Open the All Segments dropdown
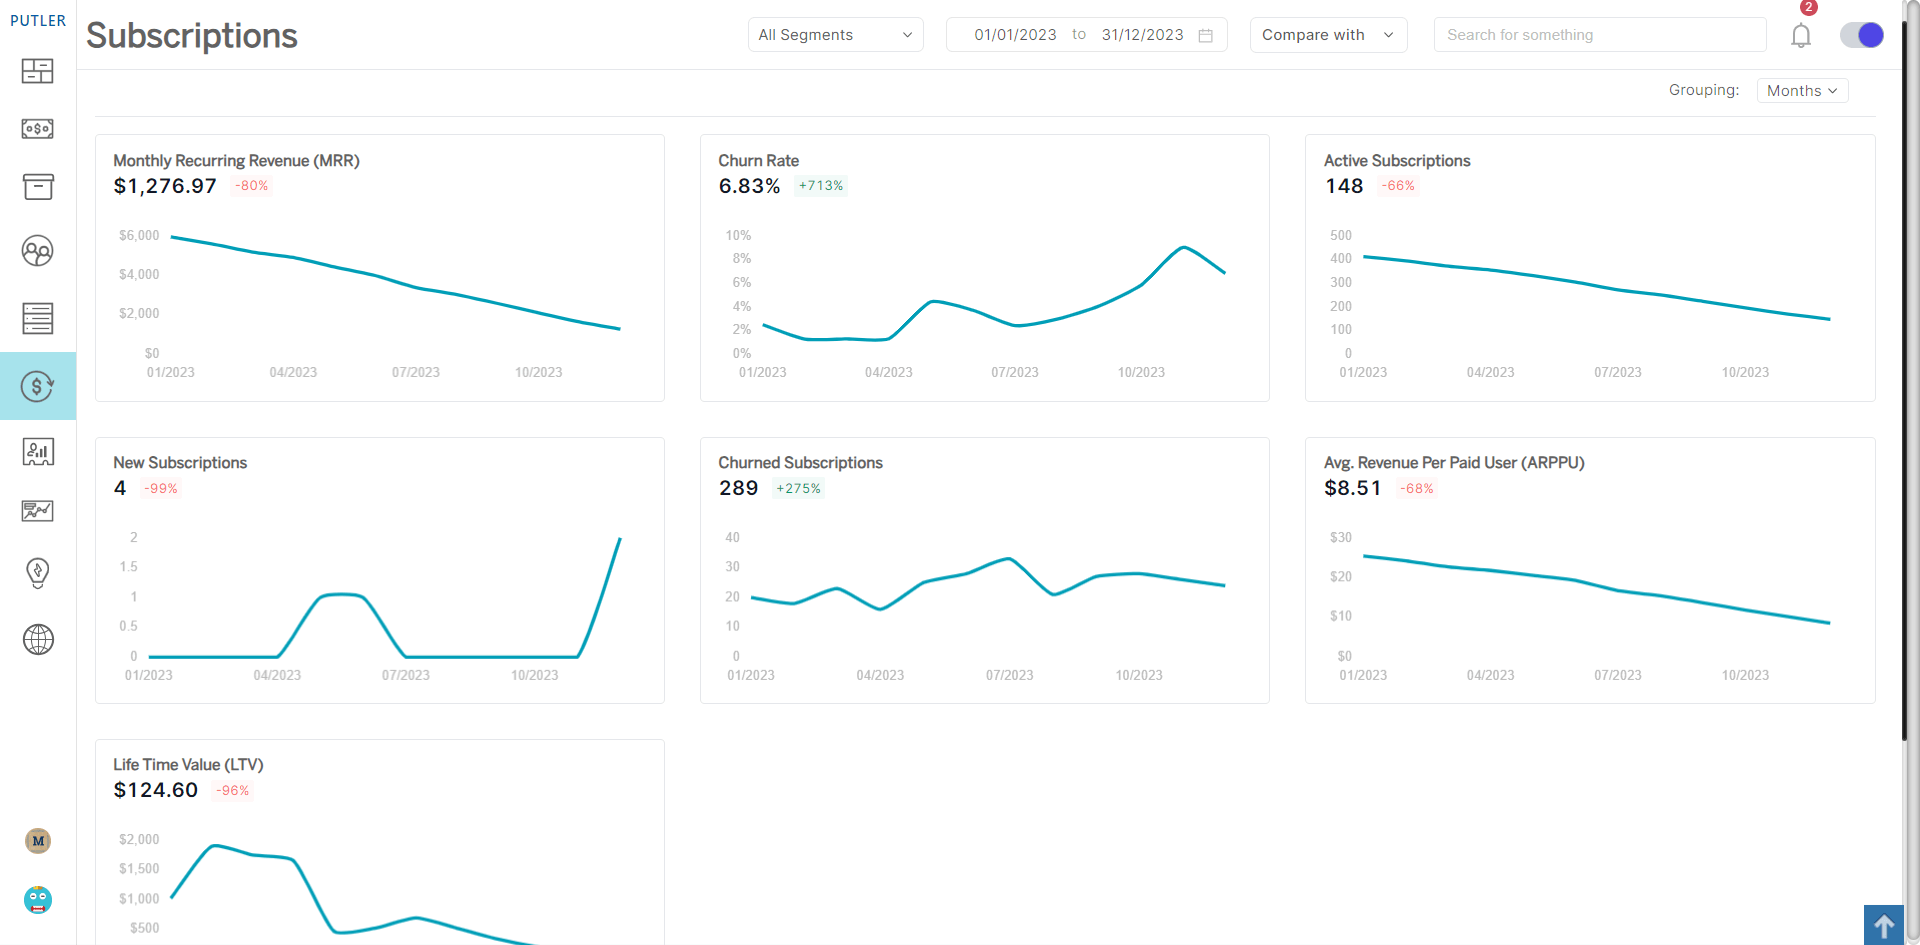The height and width of the screenshot is (945, 1920). coord(835,35)
